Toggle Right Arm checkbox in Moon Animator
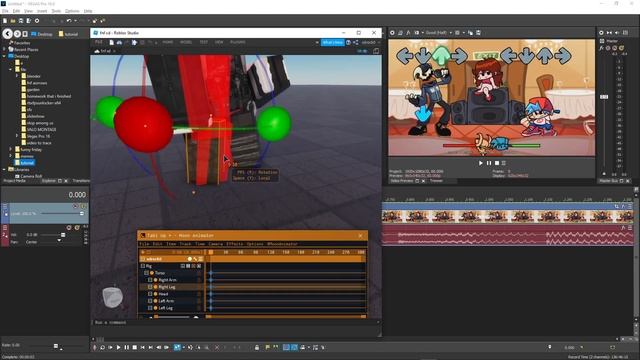The height and width of the screenshot is (360, 640). pos(150,280)
